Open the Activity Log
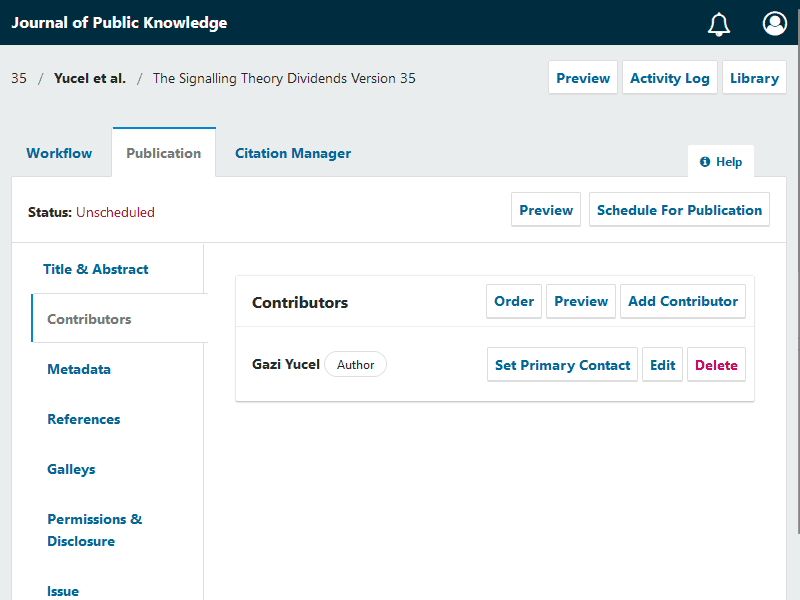Image resolution: width=800 pixels, height=600 pixels. coord(669,78)
